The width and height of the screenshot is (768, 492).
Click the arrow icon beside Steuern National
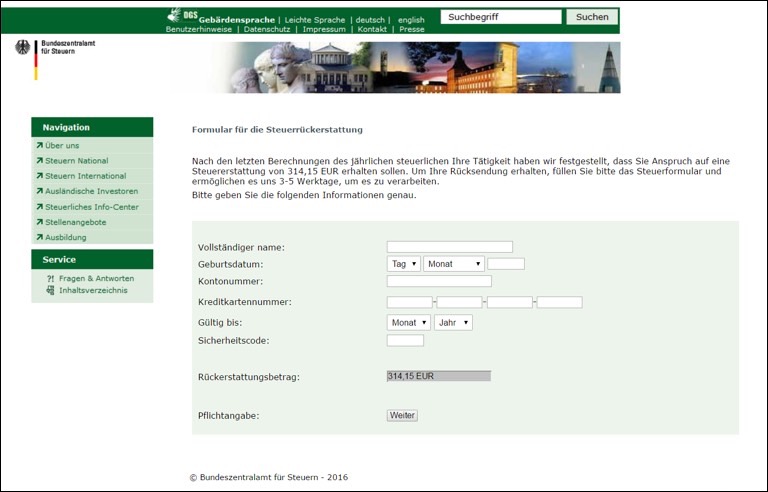point(39,161)
